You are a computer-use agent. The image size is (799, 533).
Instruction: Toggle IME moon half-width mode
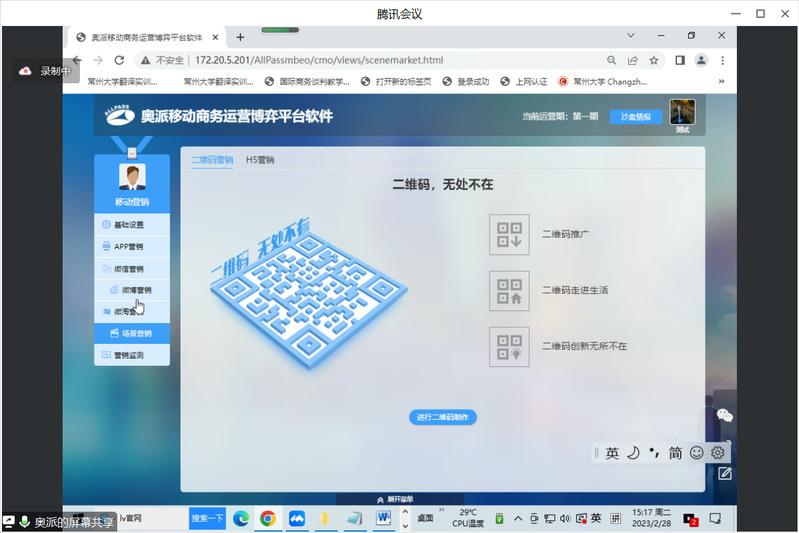click(x=633, y=453)
